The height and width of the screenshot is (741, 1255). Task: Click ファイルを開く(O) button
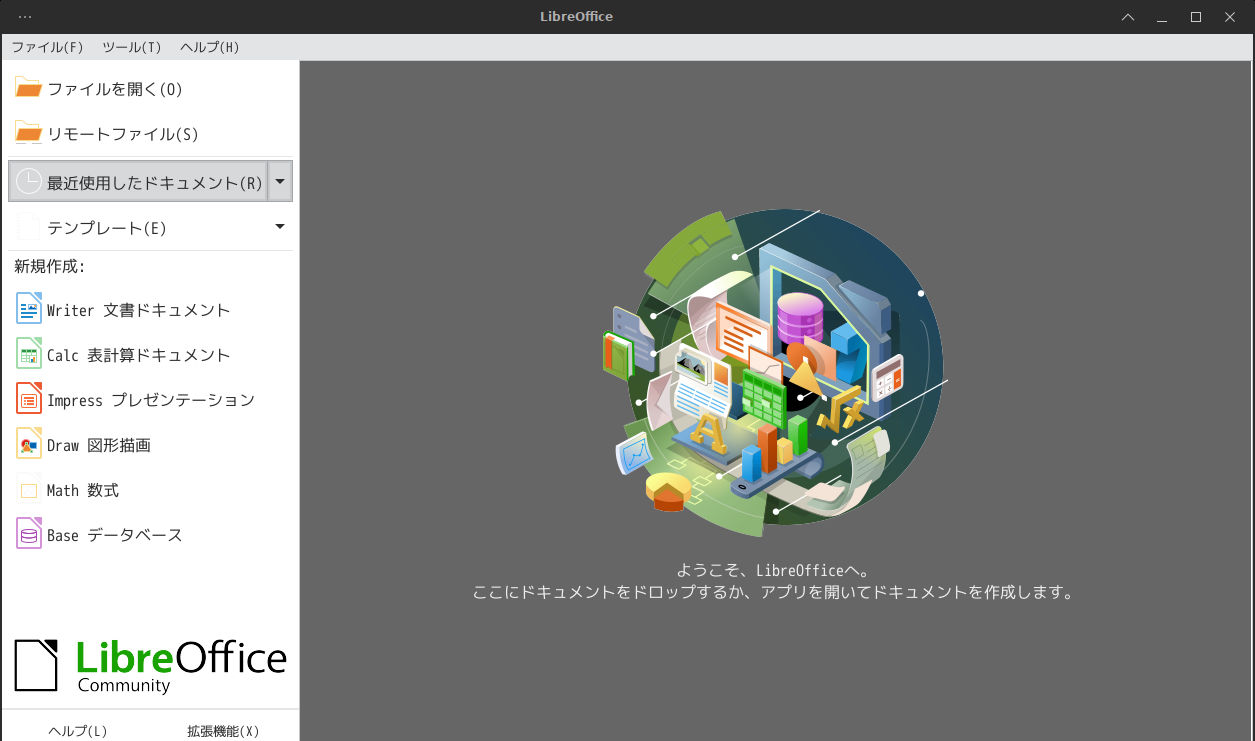pyautogui.click(x=150, y=88)
